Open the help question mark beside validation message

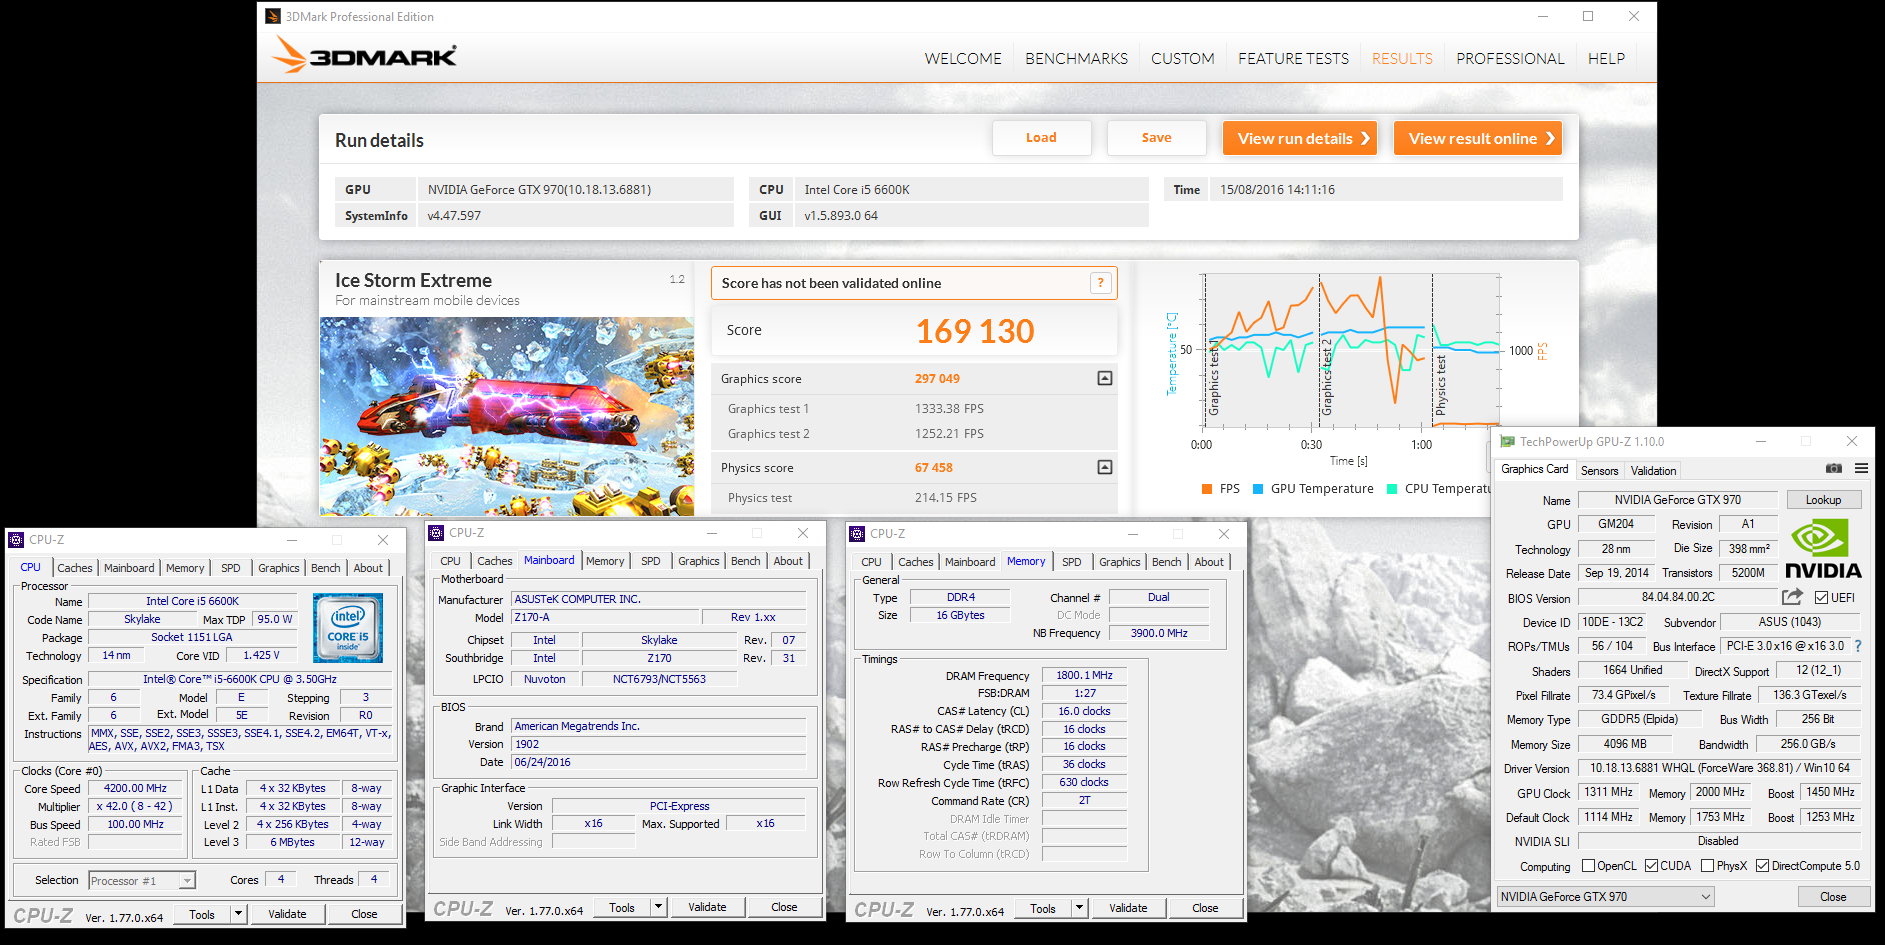tap(1100, 283)
